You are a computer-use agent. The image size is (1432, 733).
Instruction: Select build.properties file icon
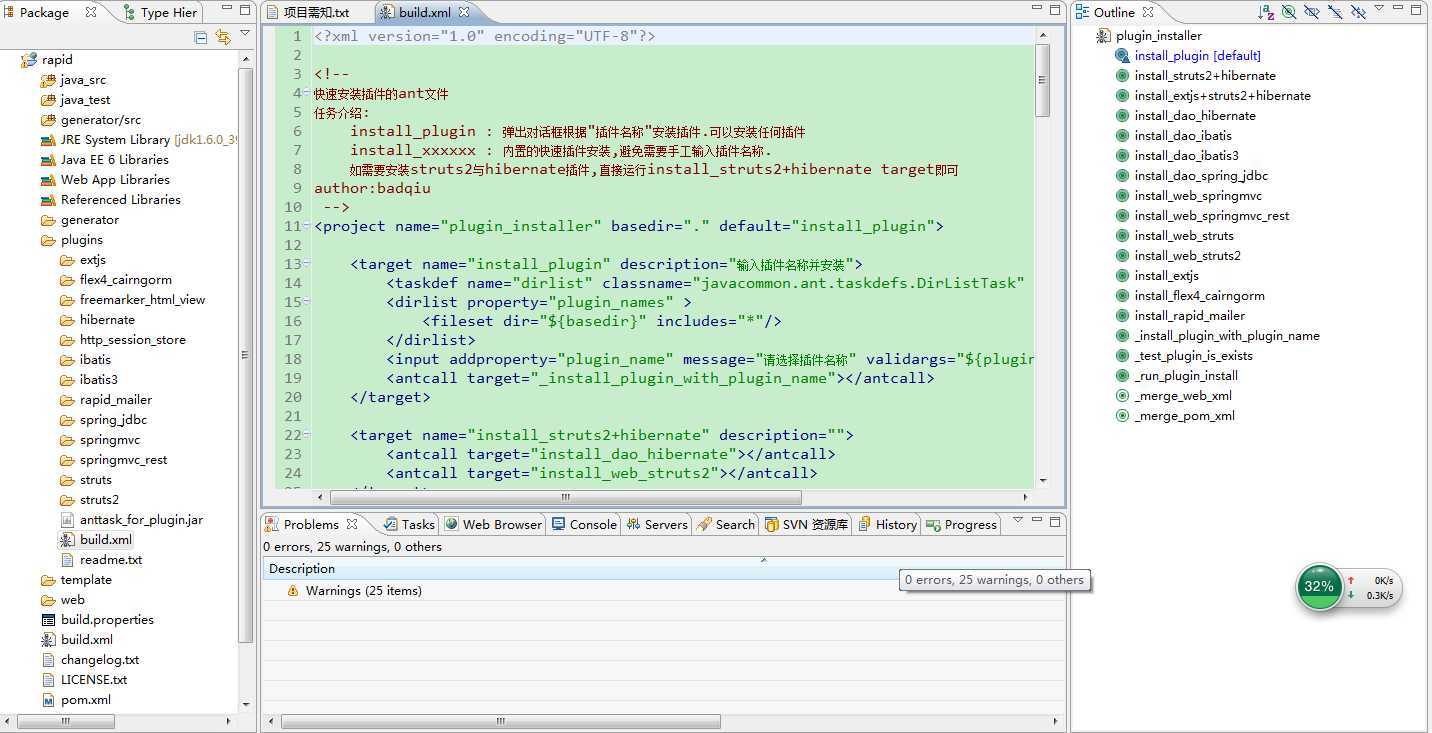(x=48, y=620)
